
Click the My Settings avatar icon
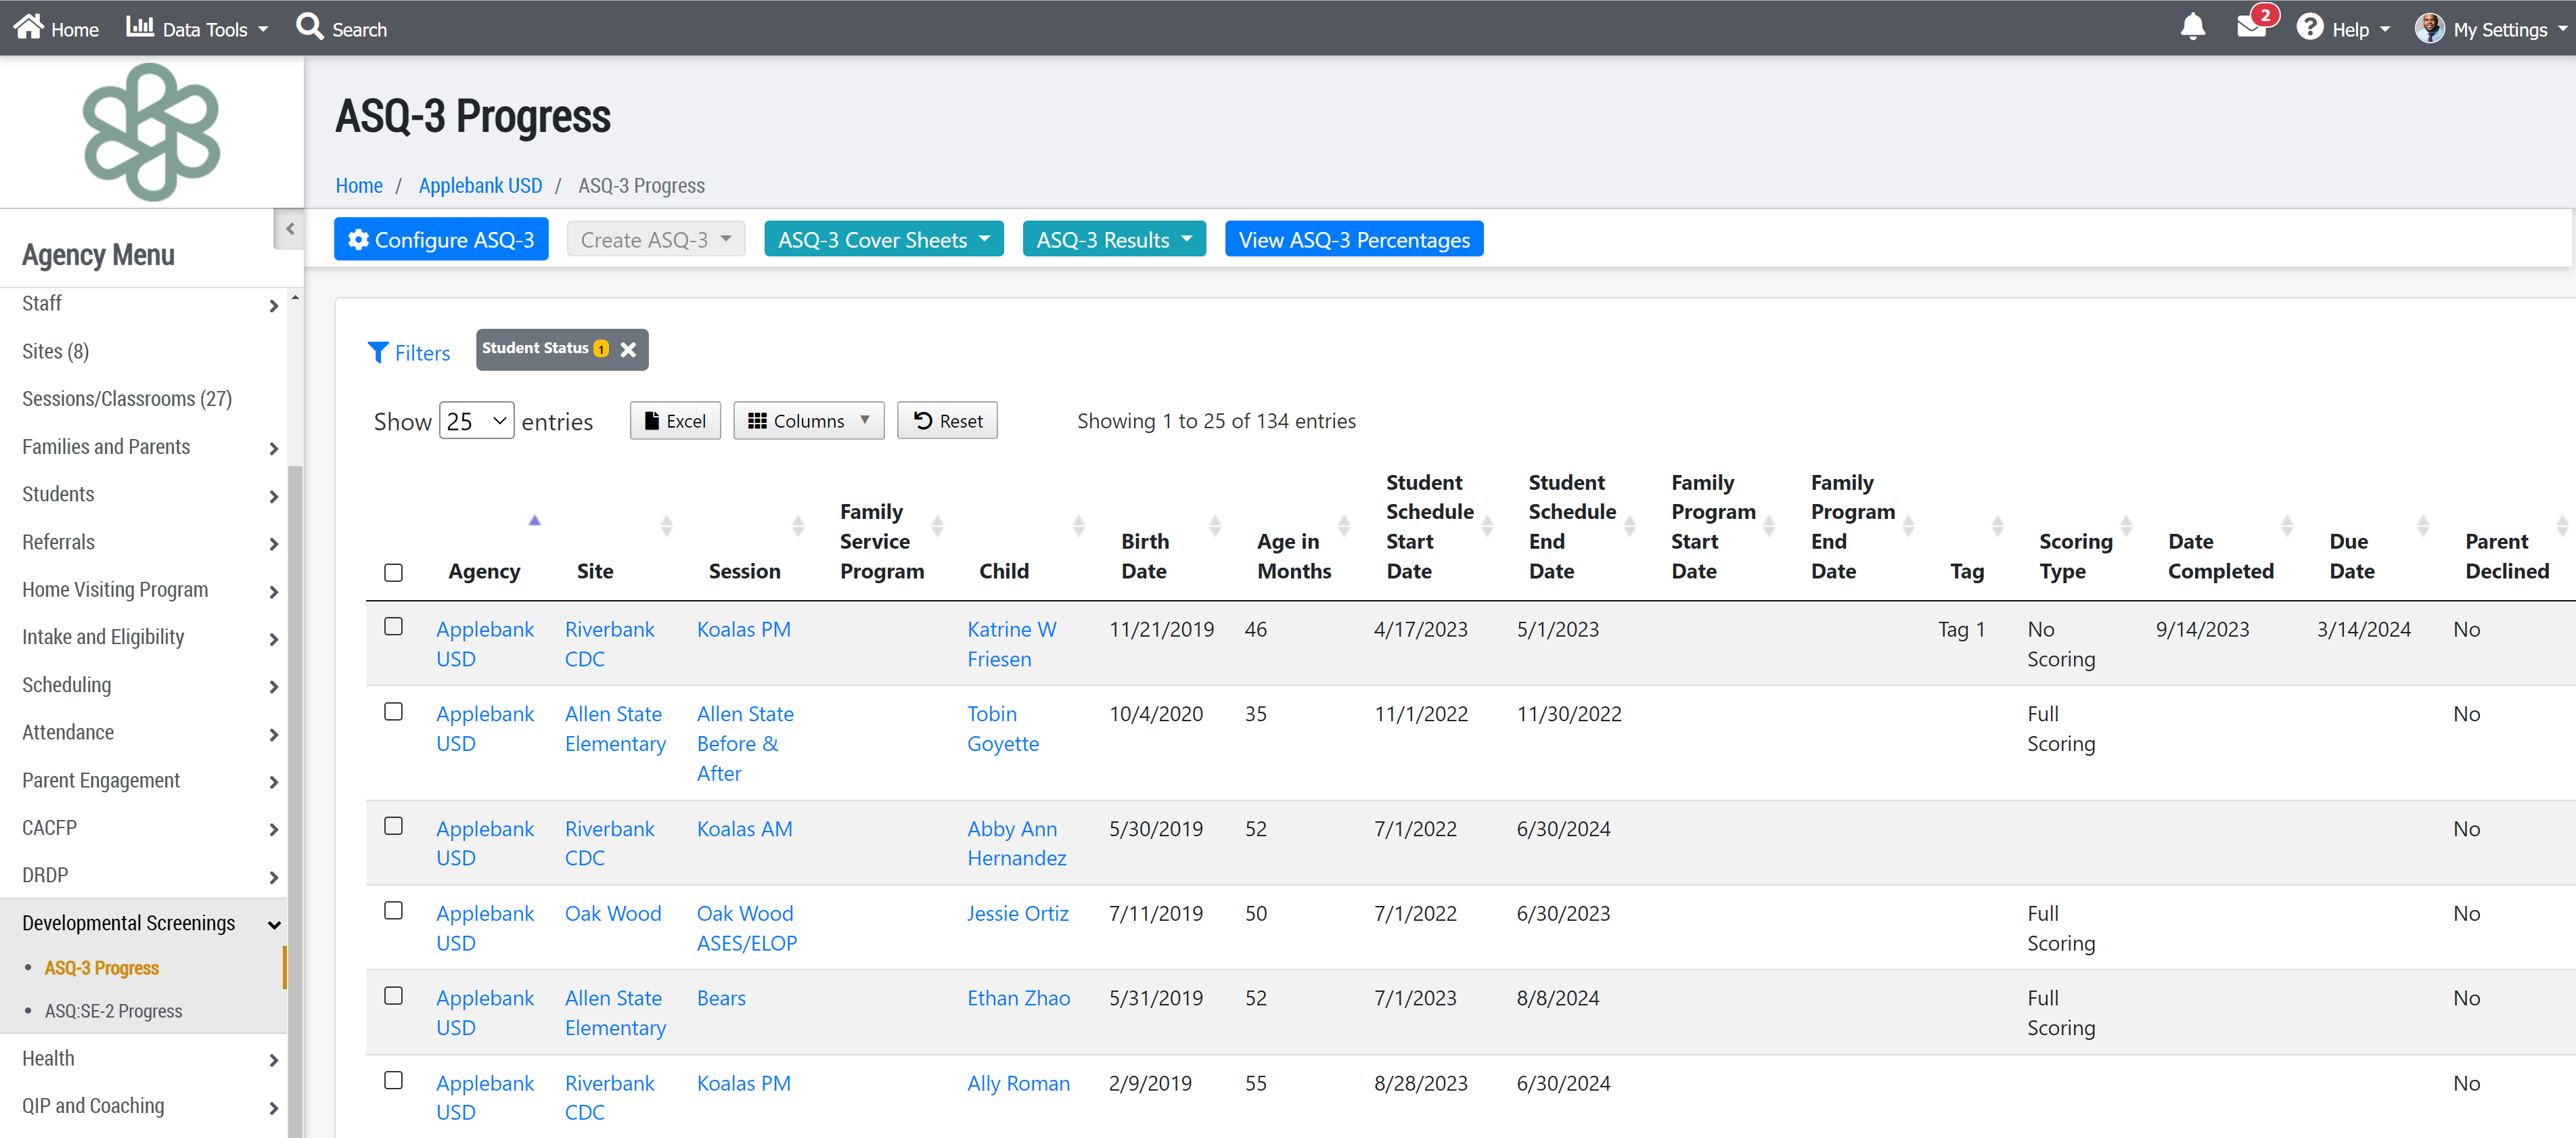pyautogui.click(x=2429, y=28)
